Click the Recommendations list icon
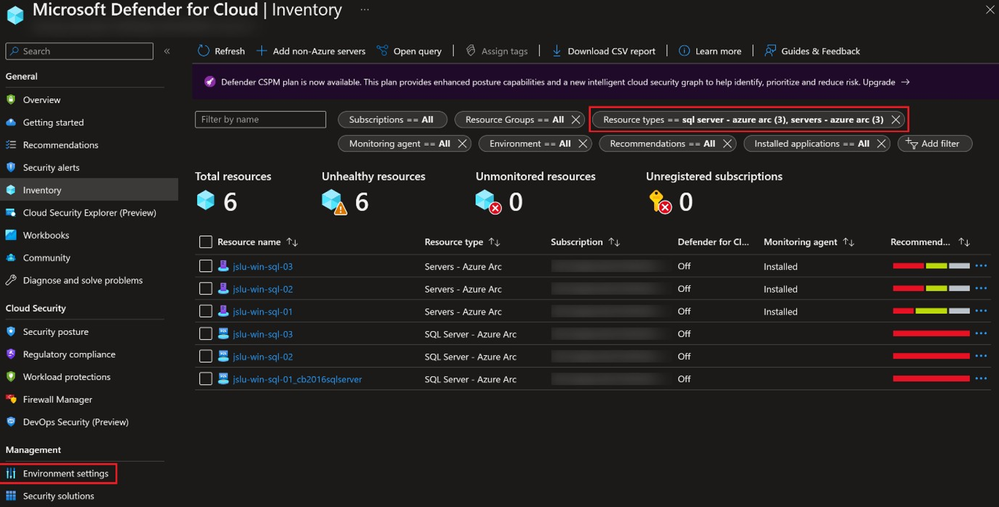Viewport: 999px width, 507px height. 11,145
